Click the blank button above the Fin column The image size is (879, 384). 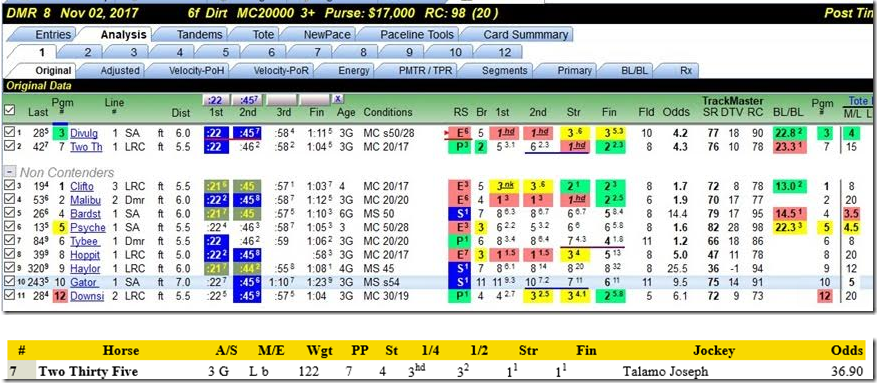point(314,99)
